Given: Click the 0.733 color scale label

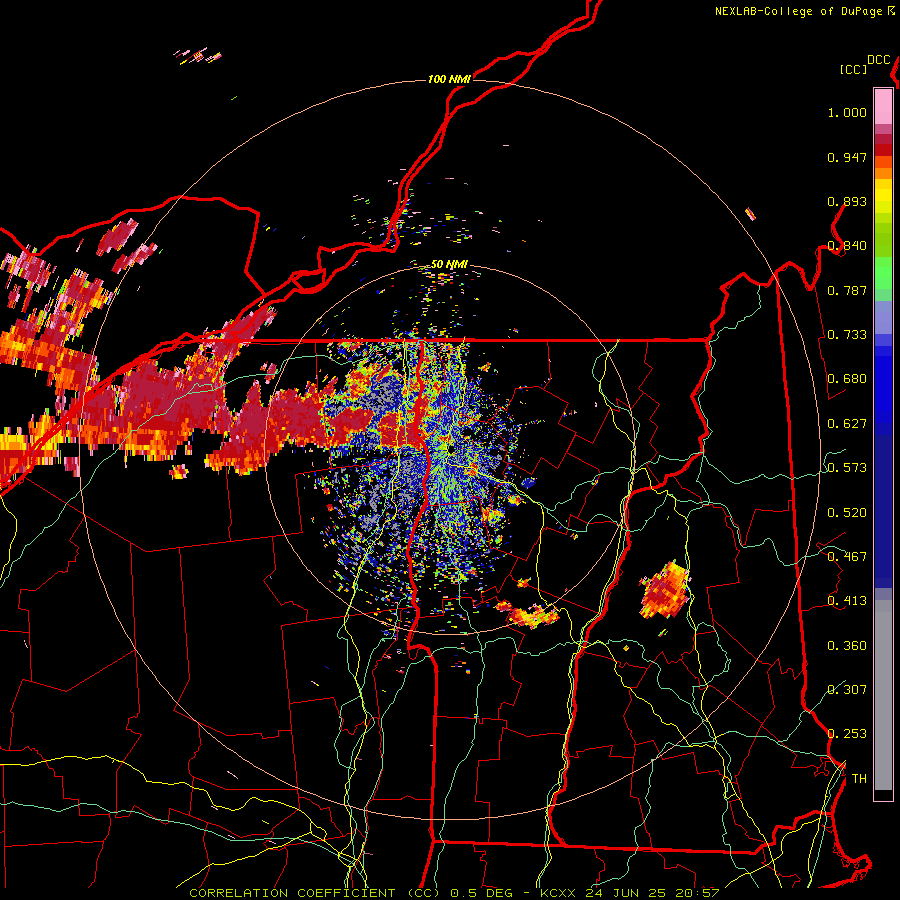Looking at the screenshot, I should click(847, 335).
